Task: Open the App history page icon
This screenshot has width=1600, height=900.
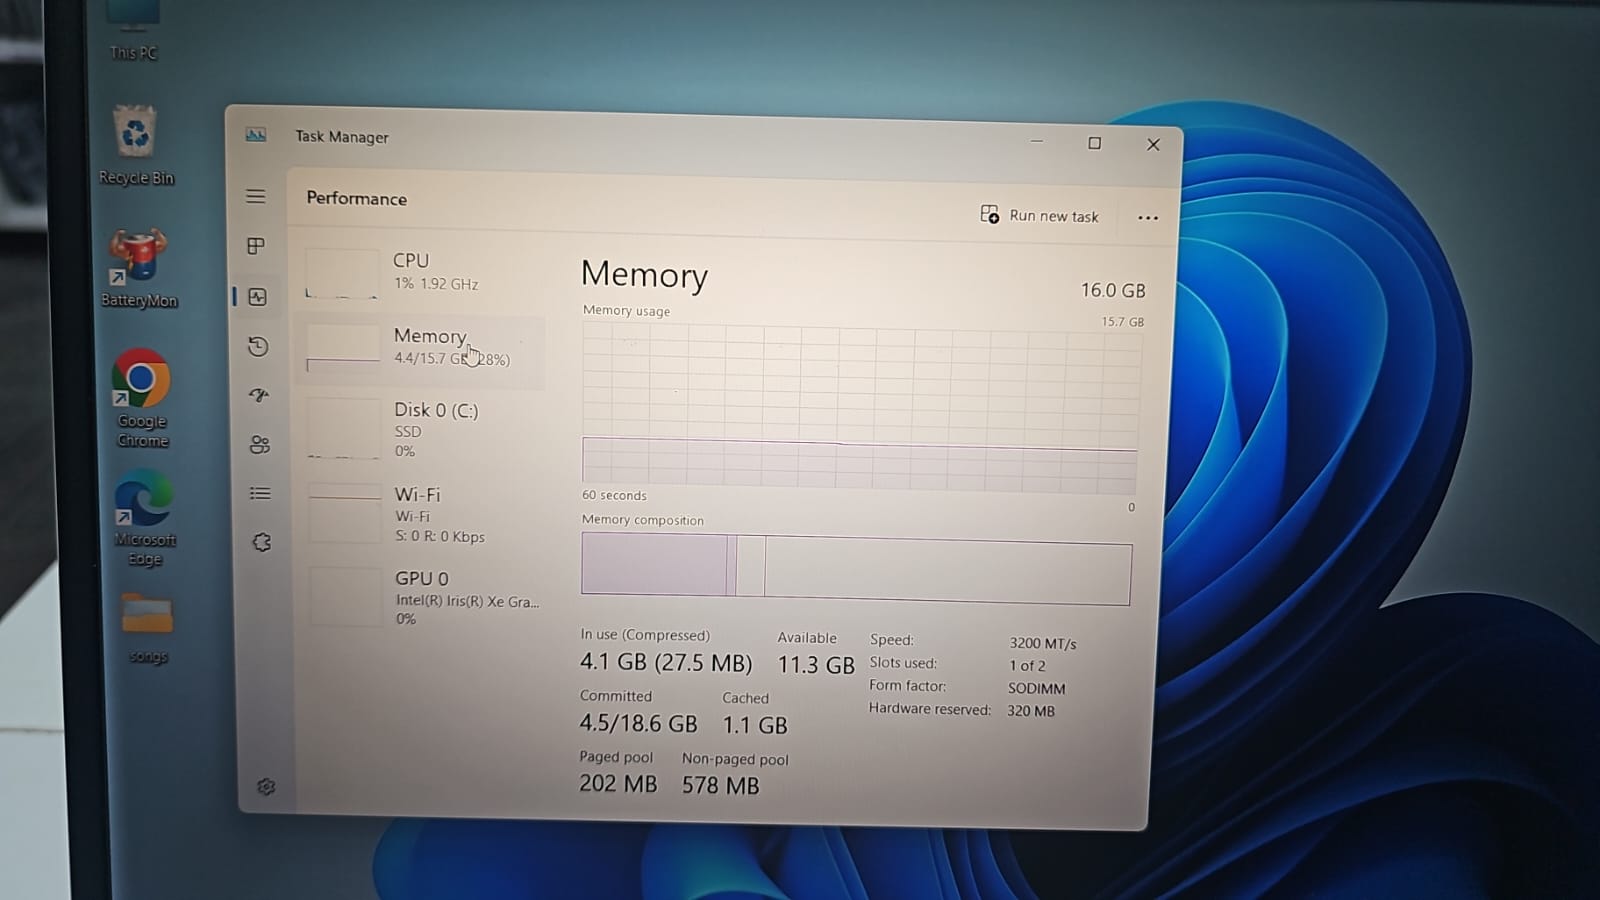Action: tap(258, 346)
